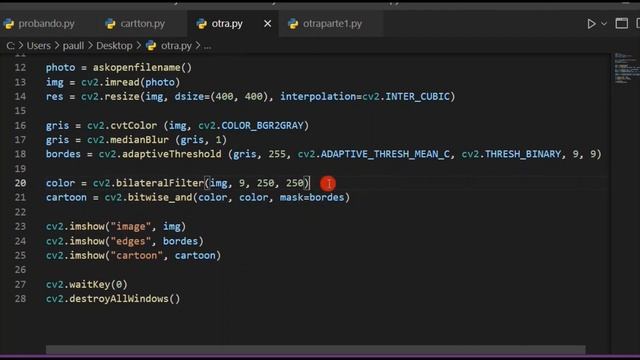Click cv2.imread(photo) on line 13
640x360 pixels.
pos(130,82)
